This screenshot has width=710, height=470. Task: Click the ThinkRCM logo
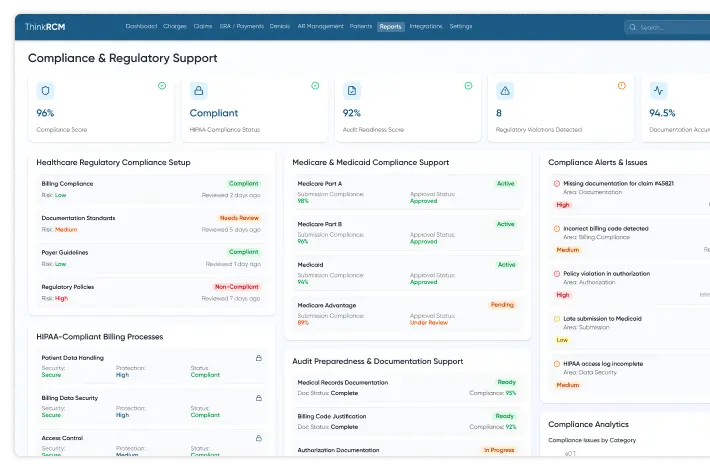click(45, 27)
